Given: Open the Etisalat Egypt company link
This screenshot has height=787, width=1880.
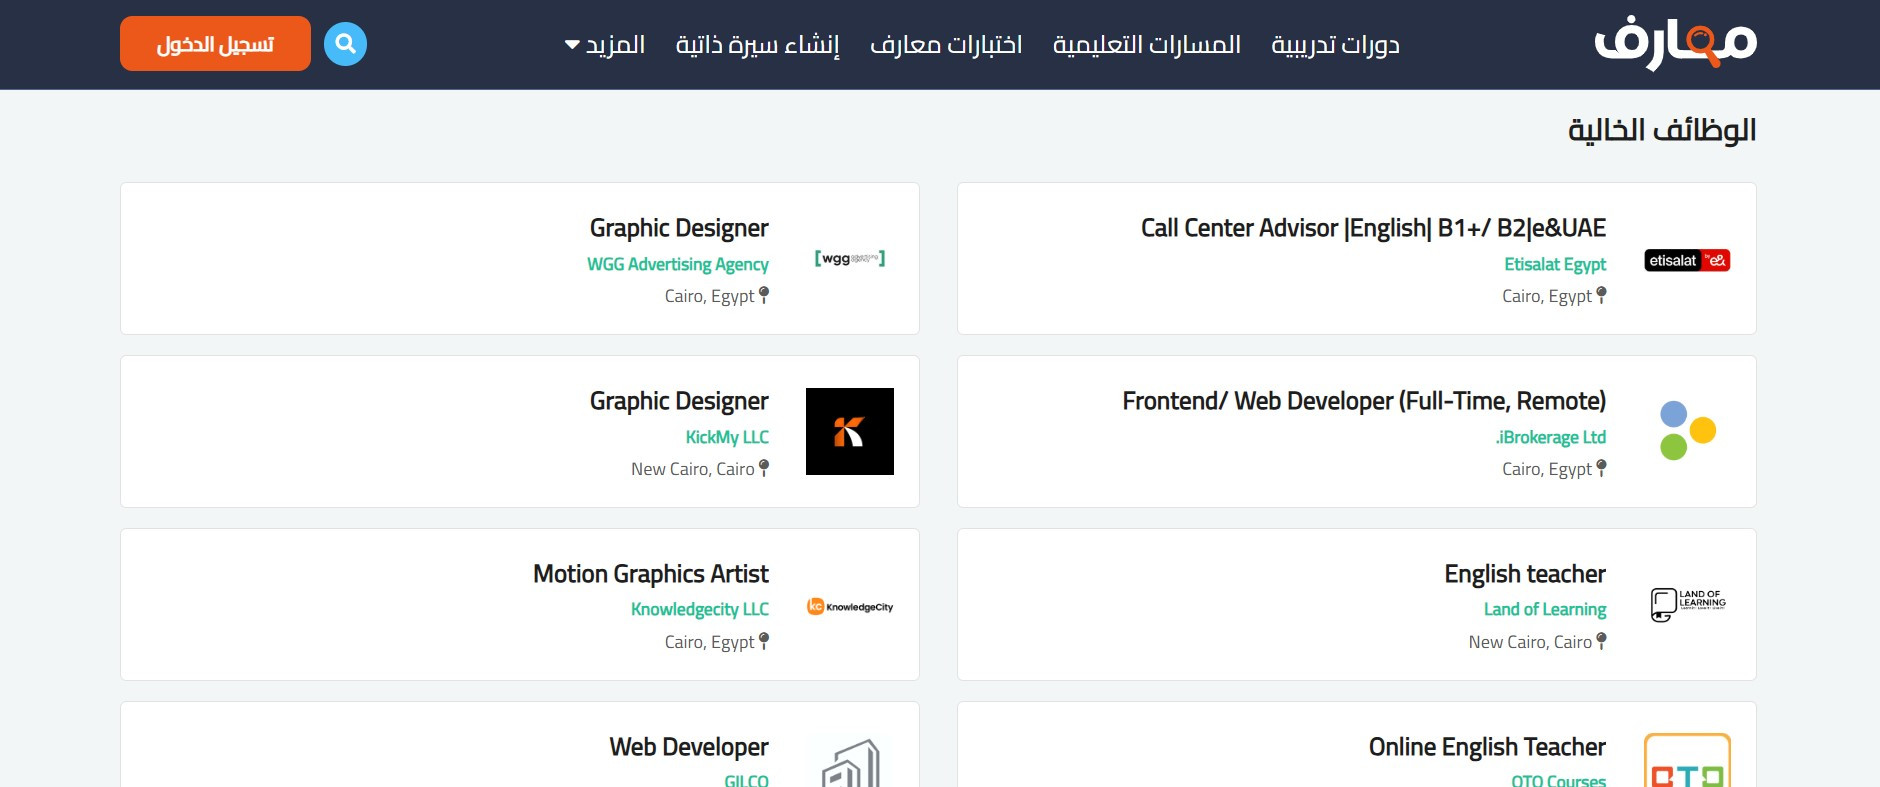Looking at the screenshot, I should (x=1555, y=264).
